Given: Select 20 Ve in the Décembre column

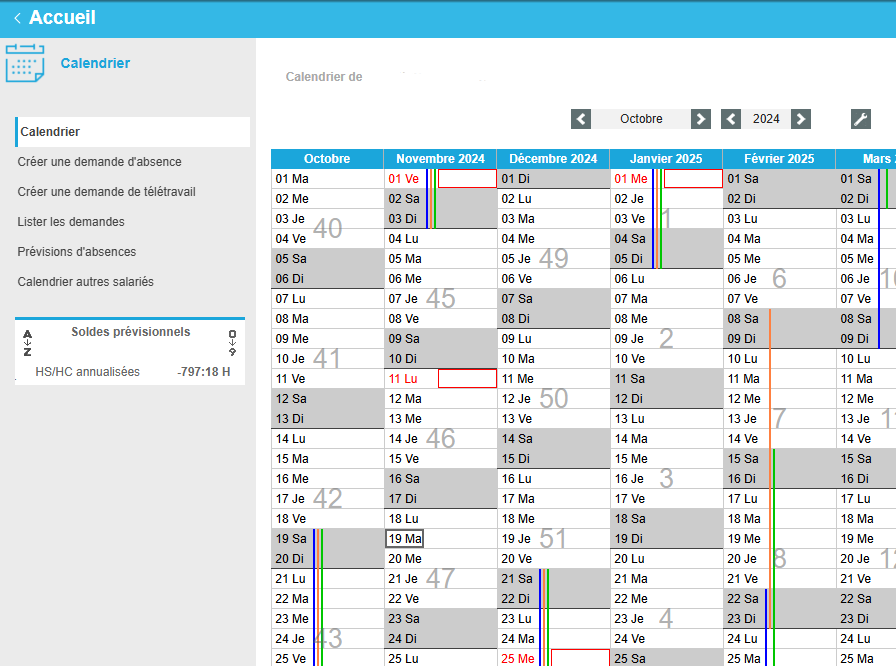Looking at the screenshot, I should [x=553, y=559].
